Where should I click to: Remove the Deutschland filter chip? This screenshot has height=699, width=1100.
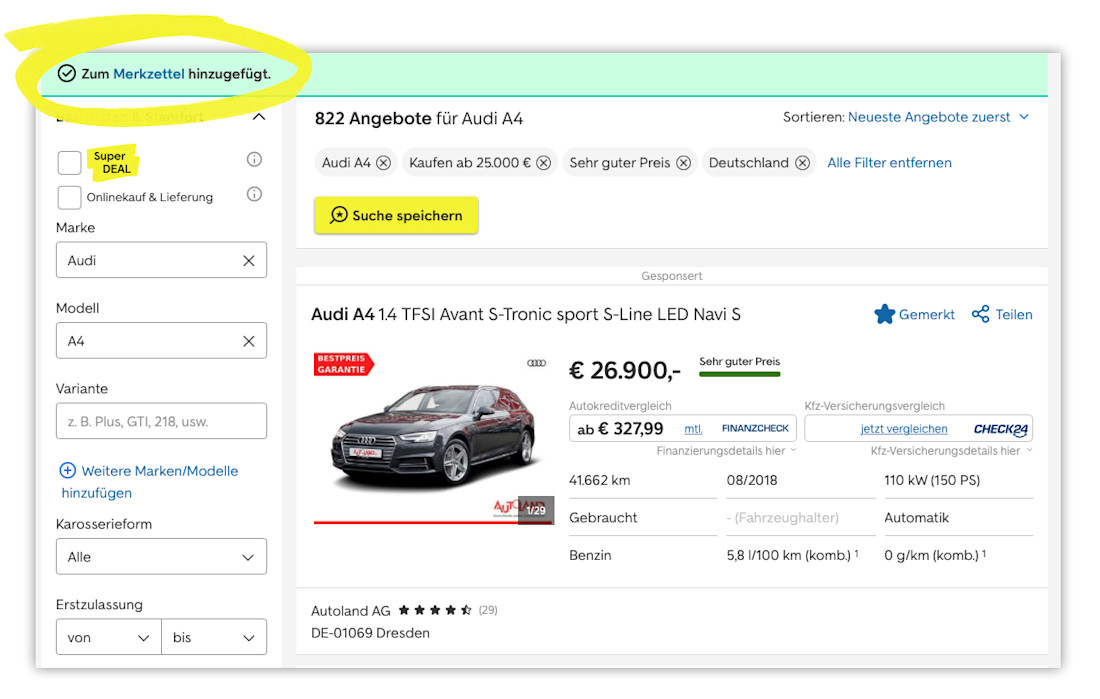tap(803, 163)
